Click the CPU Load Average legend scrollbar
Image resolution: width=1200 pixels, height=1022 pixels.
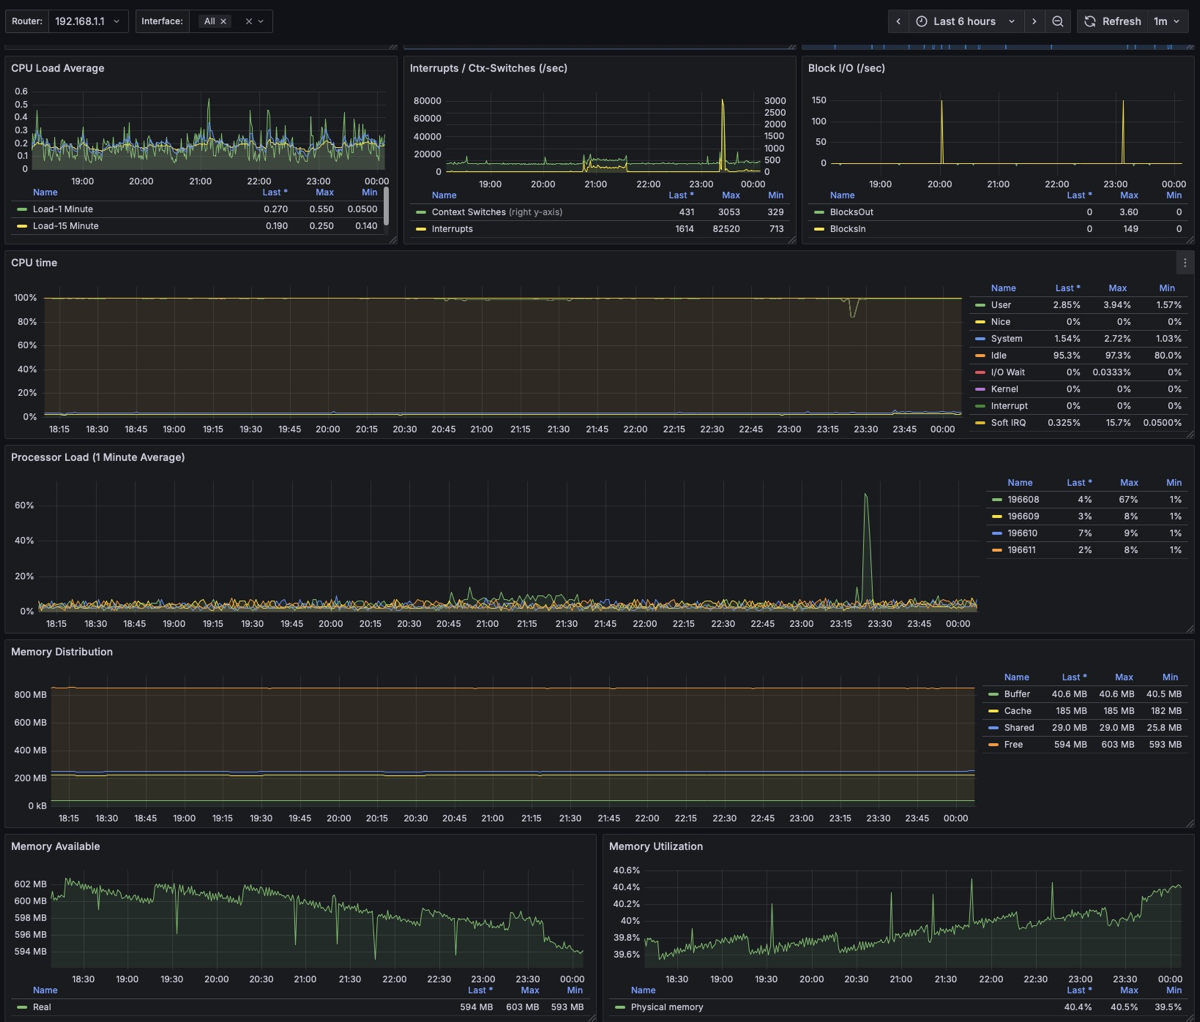pos(386,204)
